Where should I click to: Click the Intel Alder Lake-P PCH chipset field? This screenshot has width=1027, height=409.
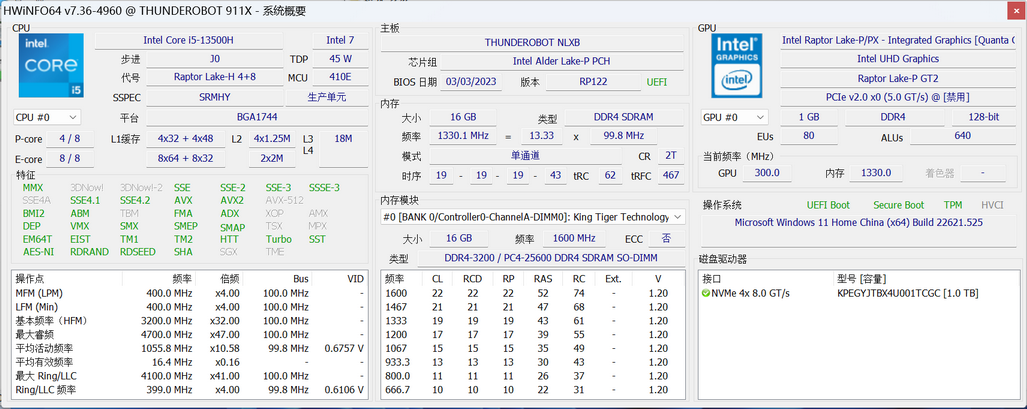[562, 62]
